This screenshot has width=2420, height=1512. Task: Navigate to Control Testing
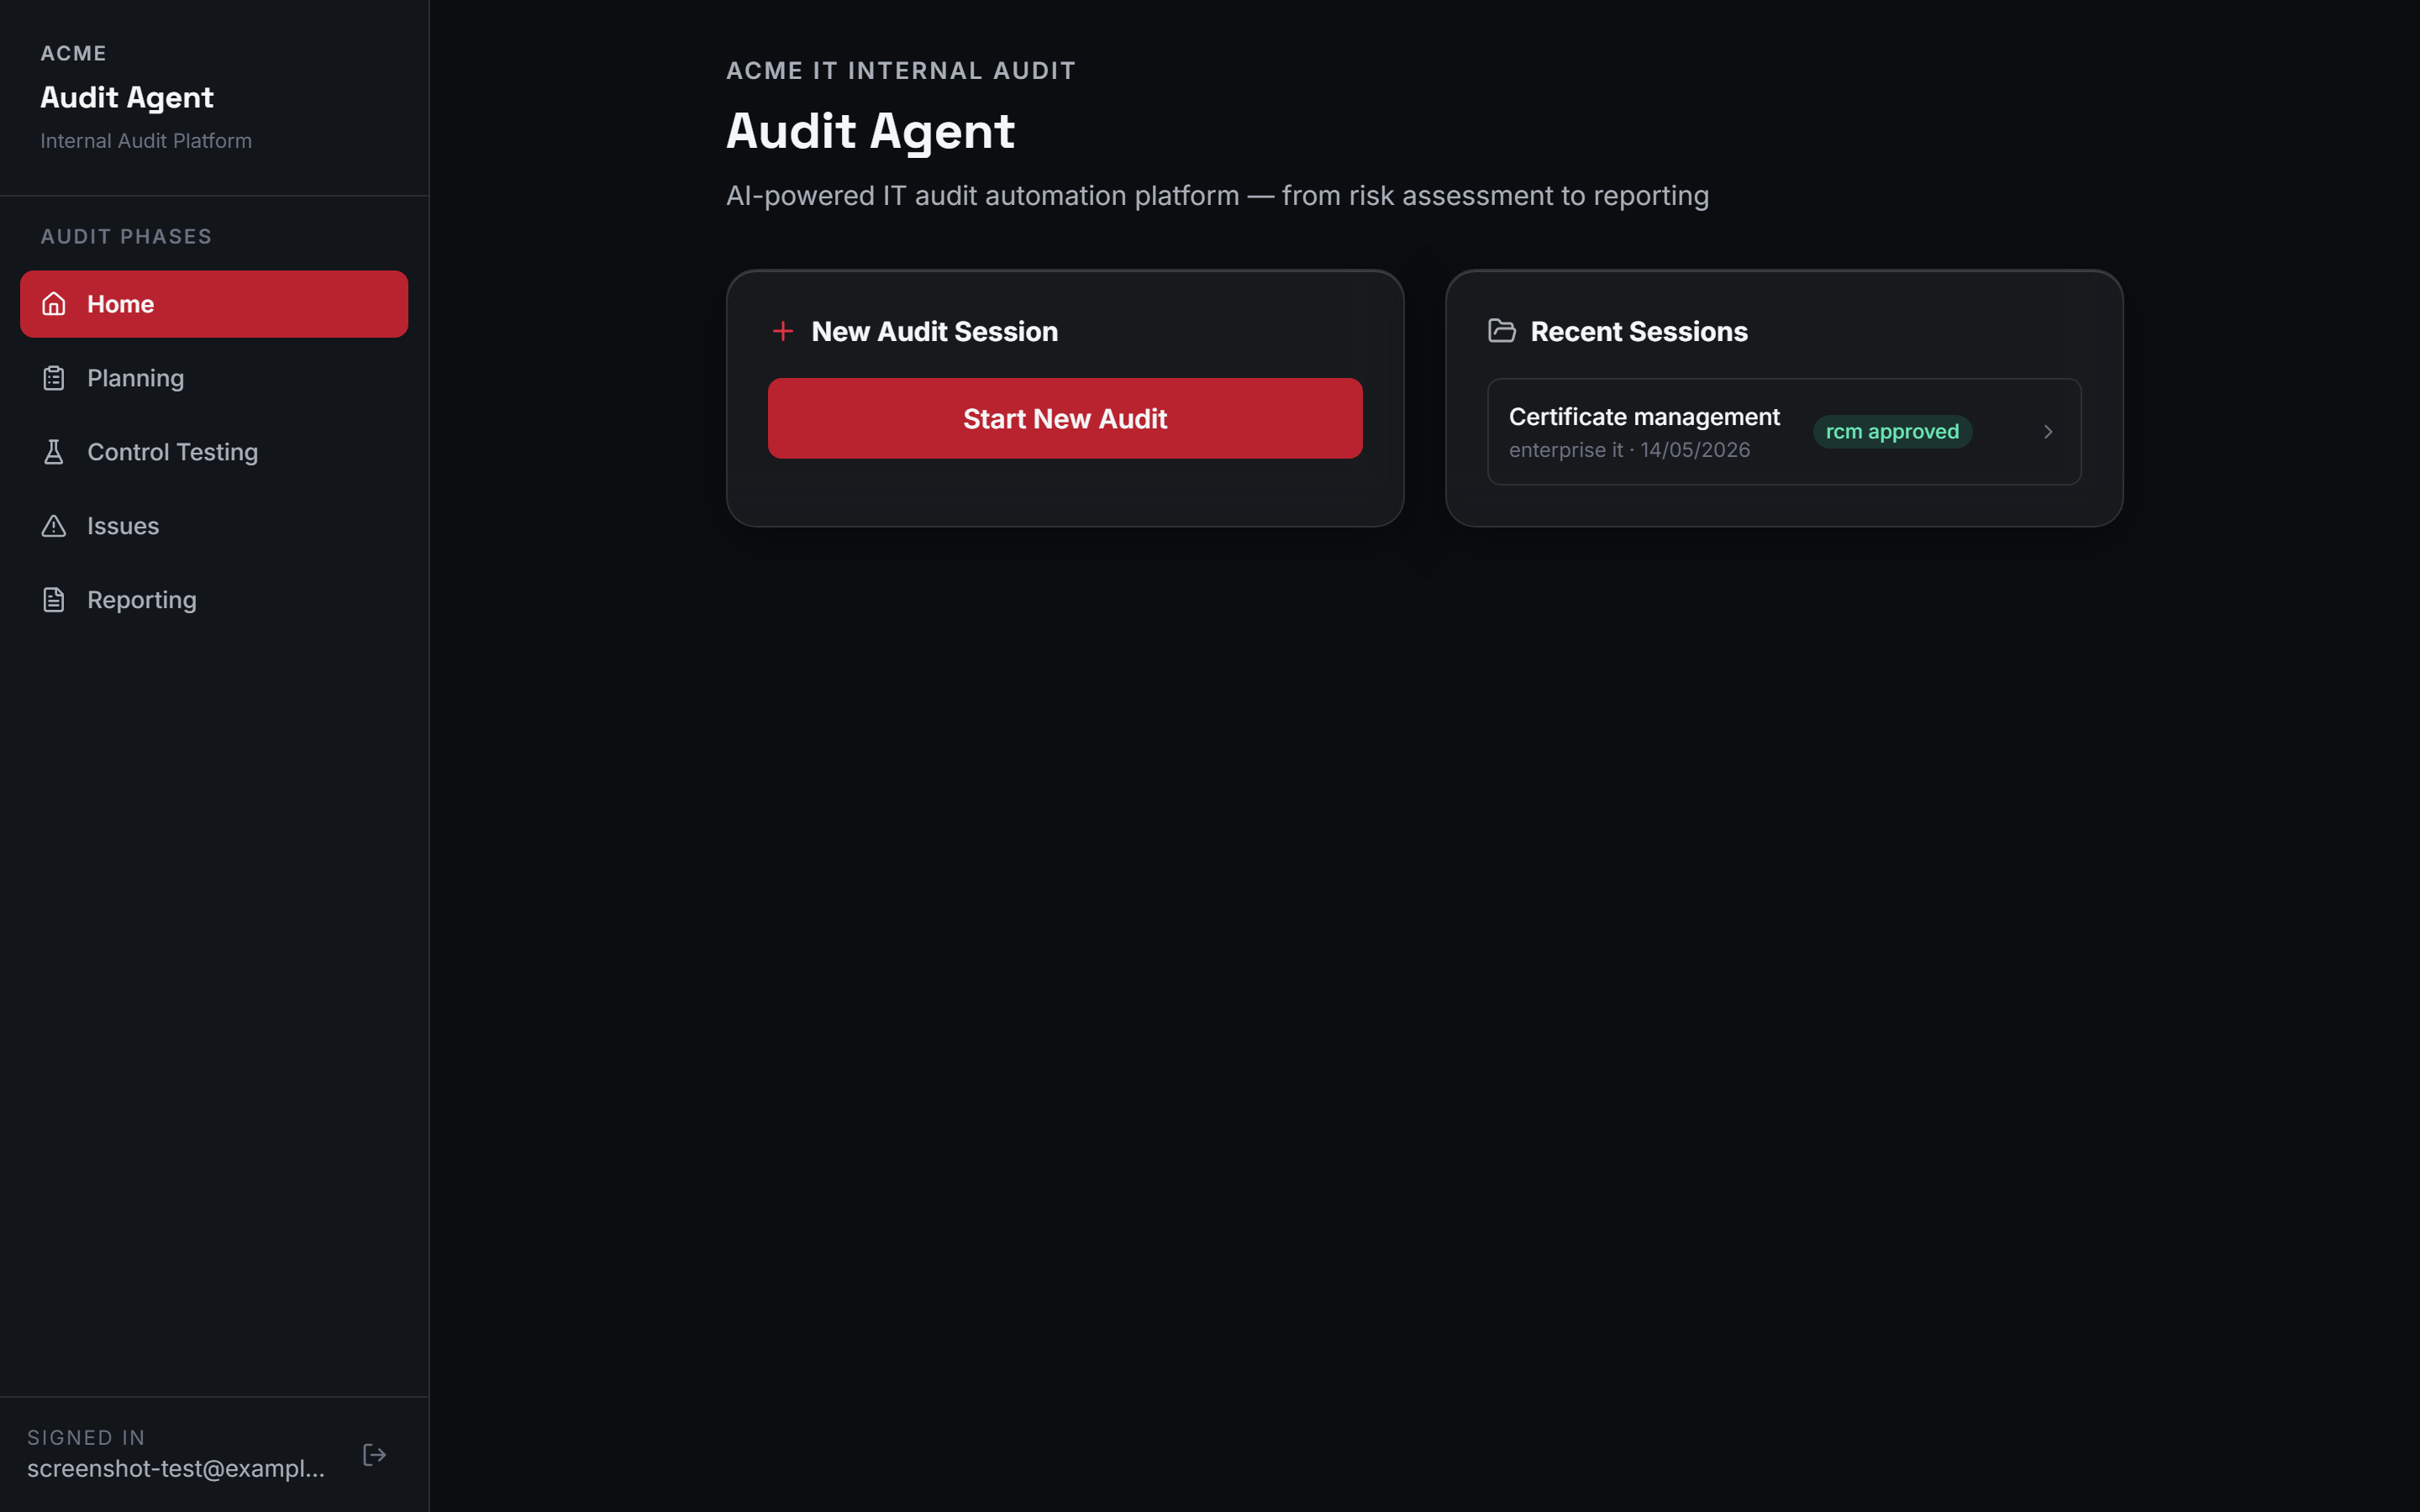(x=214, y=452)
